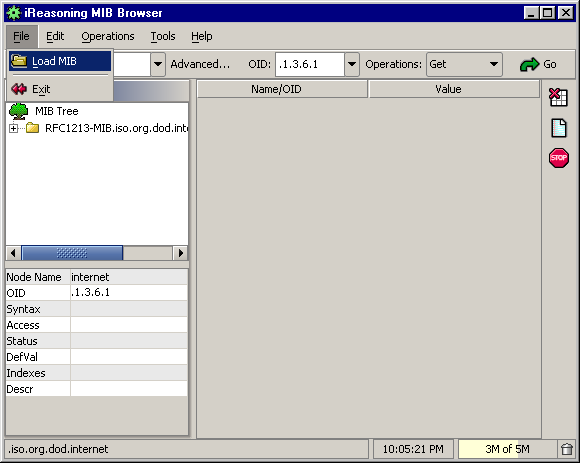The height and width of the screenshot is (463, 580).
Task: Click the 3M of 5M memory usage bar
Action: pos(507,449)
